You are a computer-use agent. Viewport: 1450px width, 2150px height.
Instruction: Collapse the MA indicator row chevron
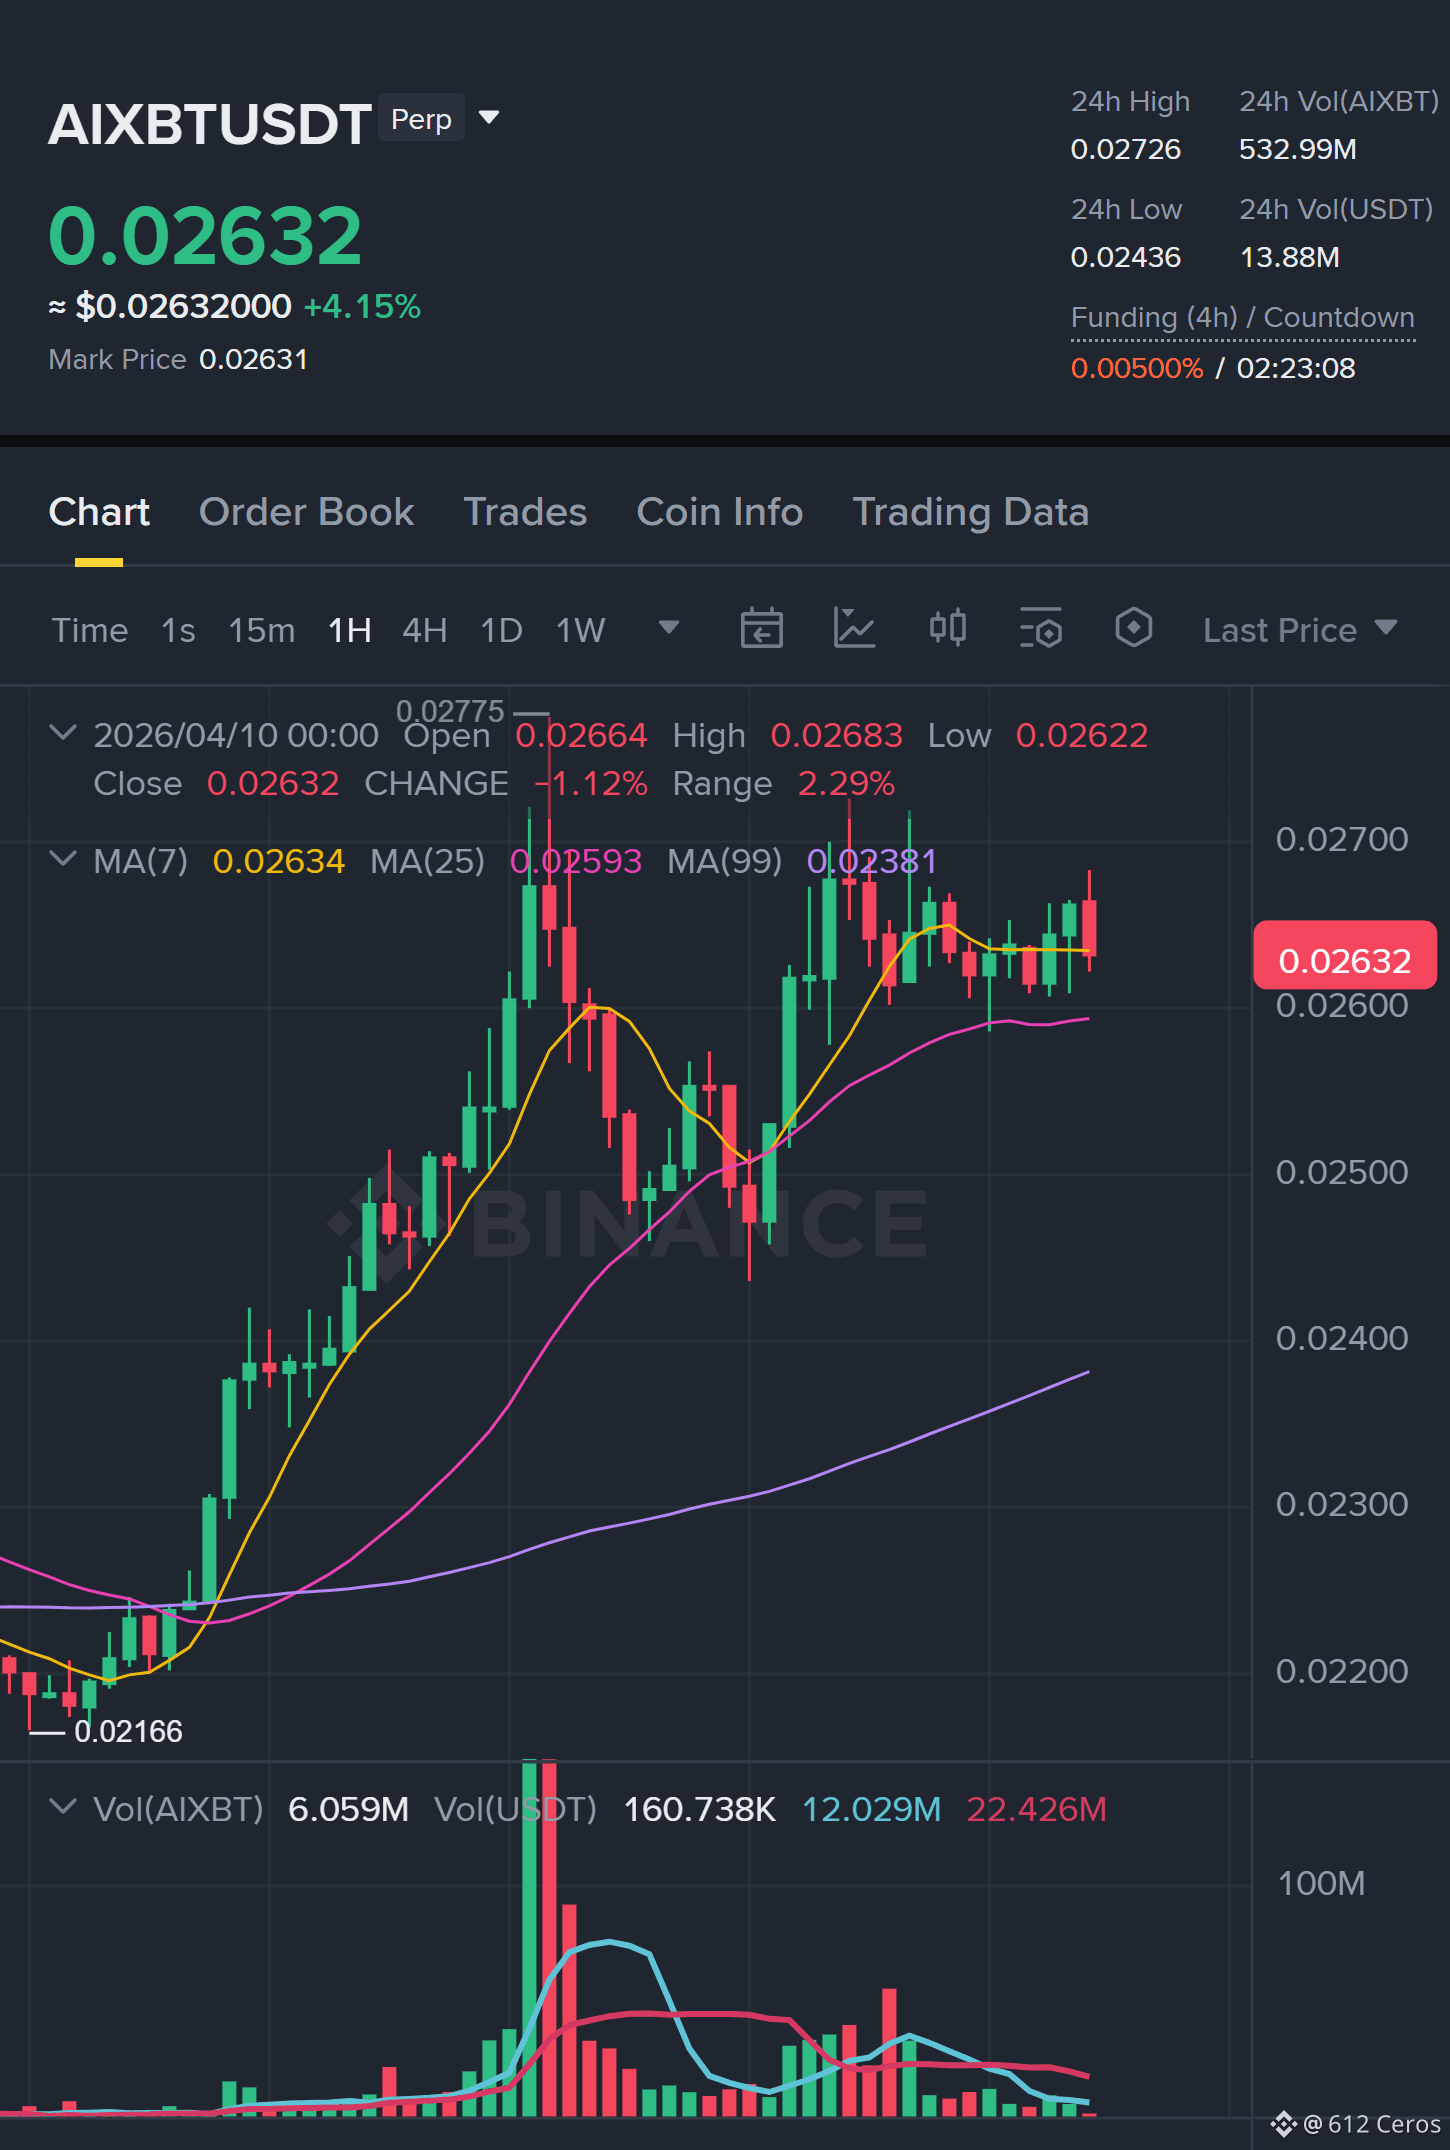(63, 859)
